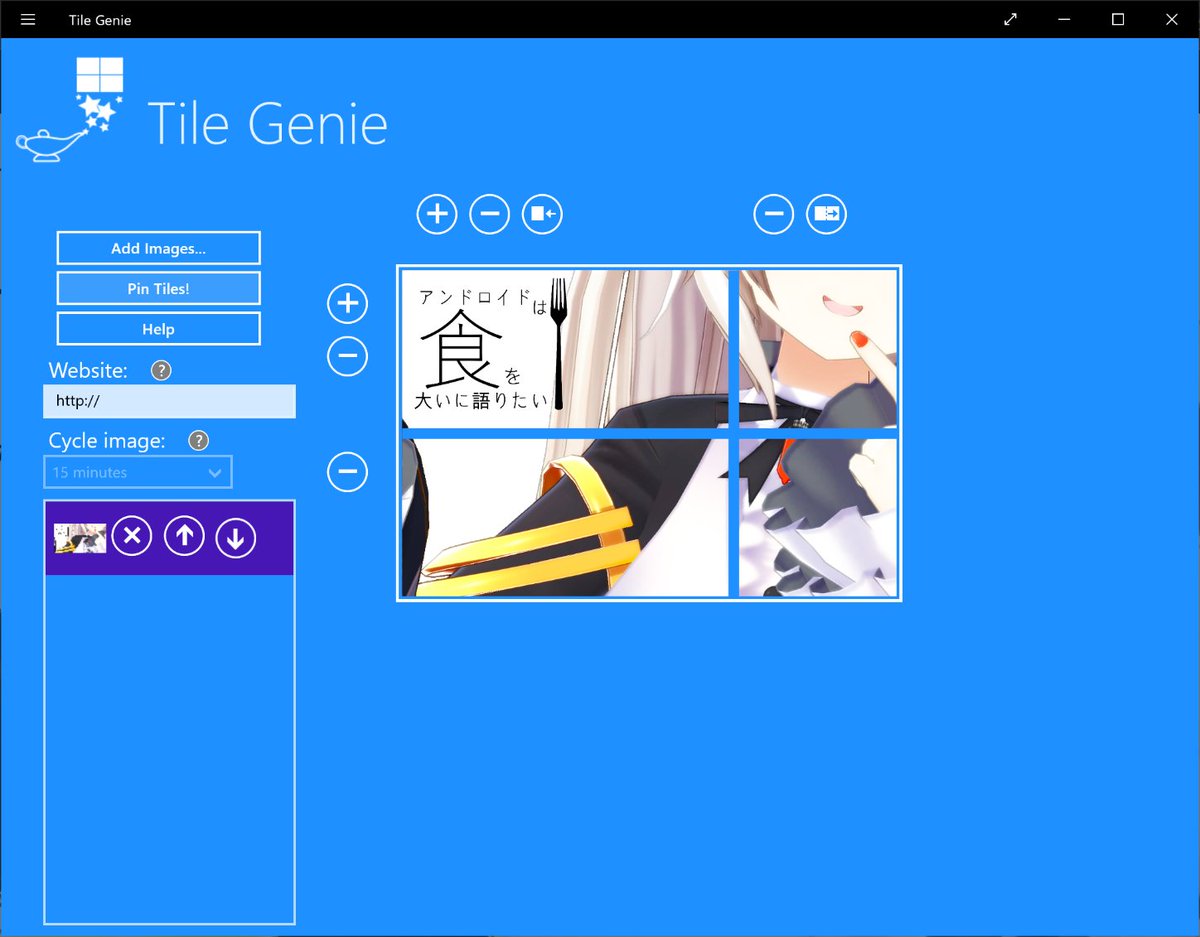Screen dimensions: 1200x937
Task: Open the hamburger menu in title bar
Action: click(x=28, y=19)
